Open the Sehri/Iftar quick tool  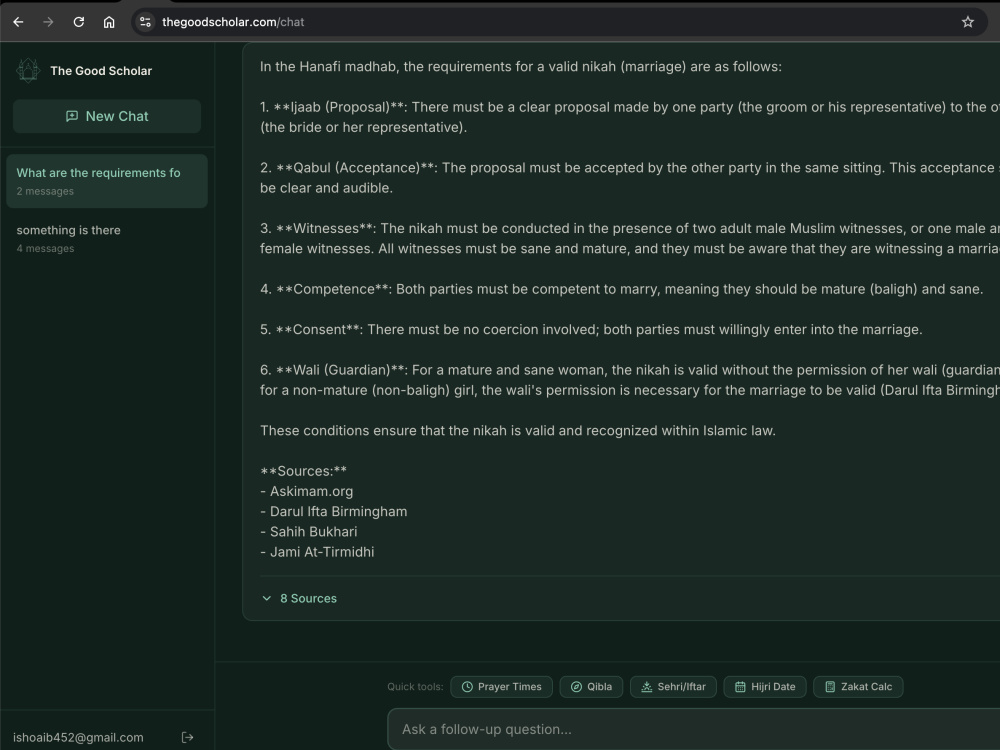pyautogui.click(x=673, y=687)
